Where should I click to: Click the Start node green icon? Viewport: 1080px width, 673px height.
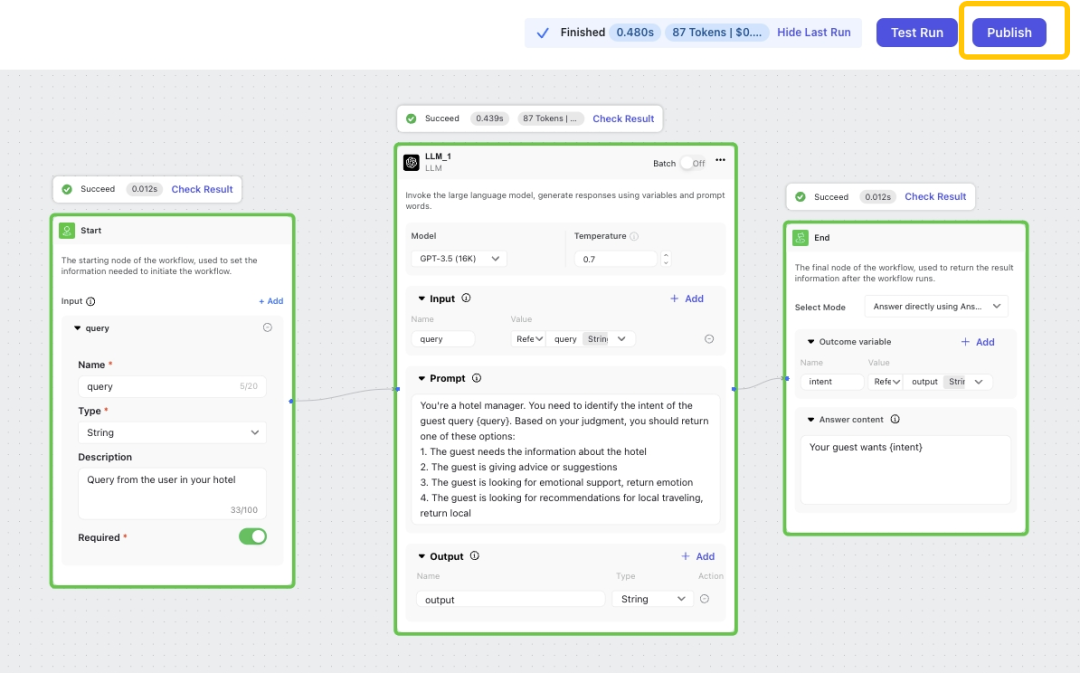click(x=67, y=231)
